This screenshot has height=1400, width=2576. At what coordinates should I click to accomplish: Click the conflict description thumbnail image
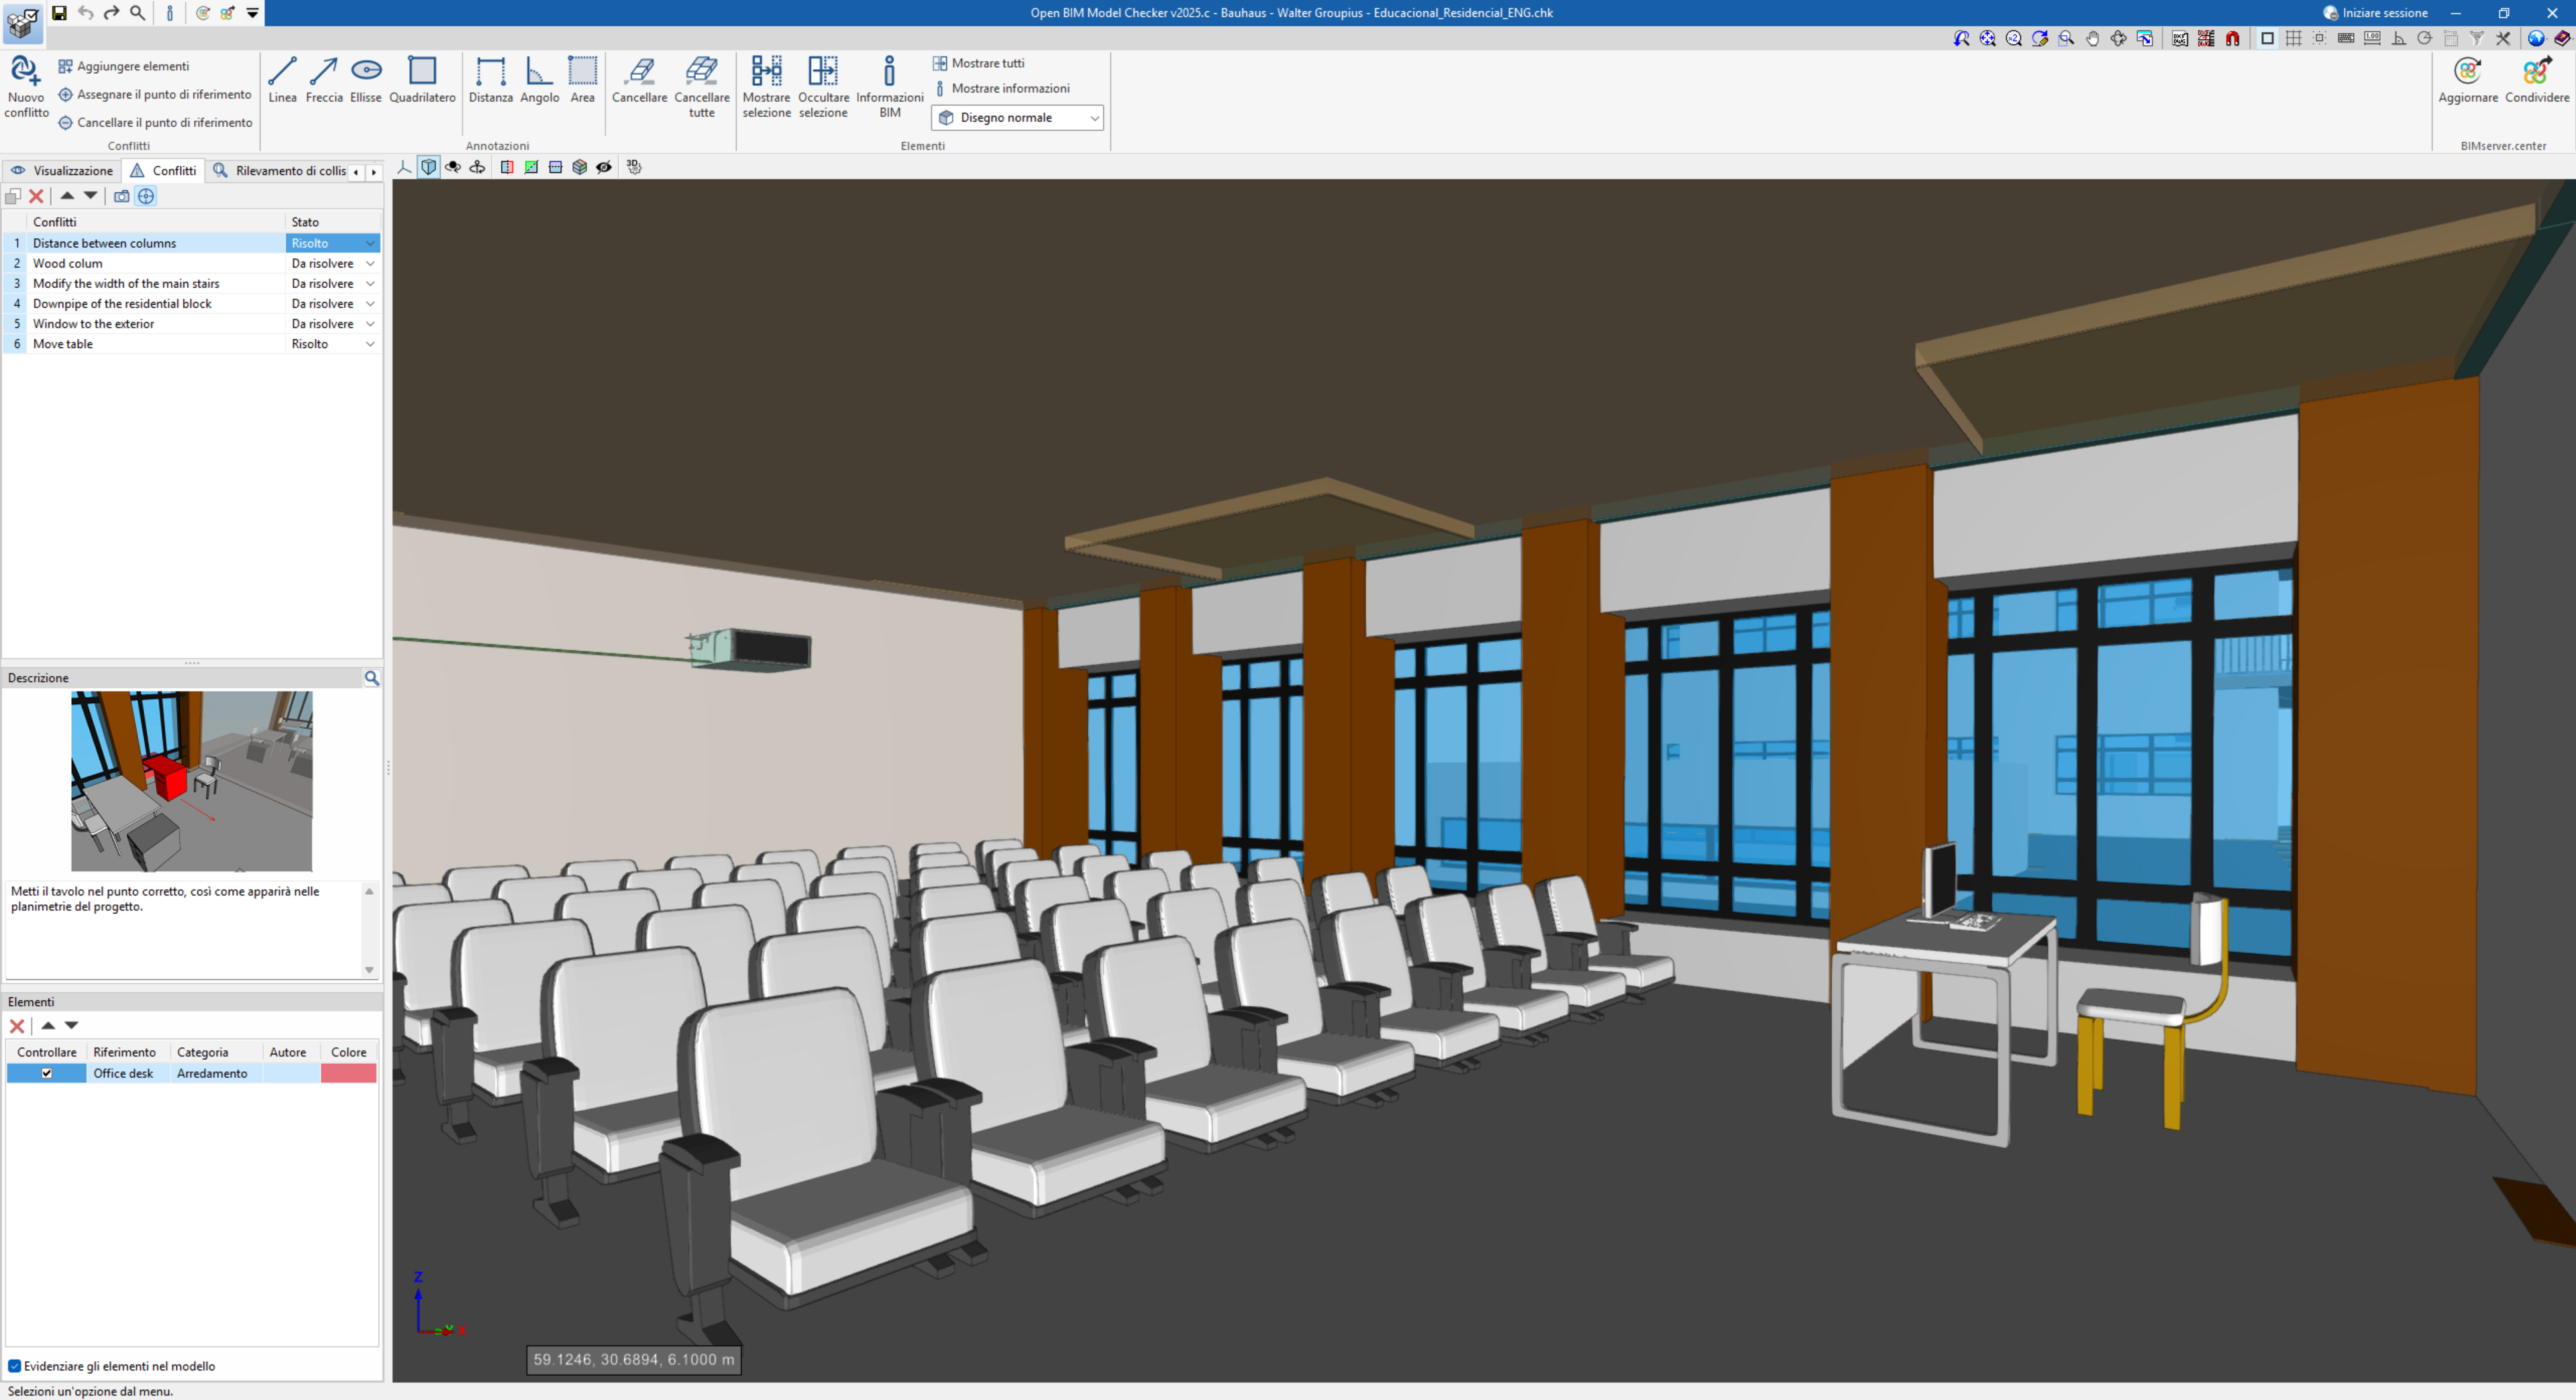coord(191,781)
